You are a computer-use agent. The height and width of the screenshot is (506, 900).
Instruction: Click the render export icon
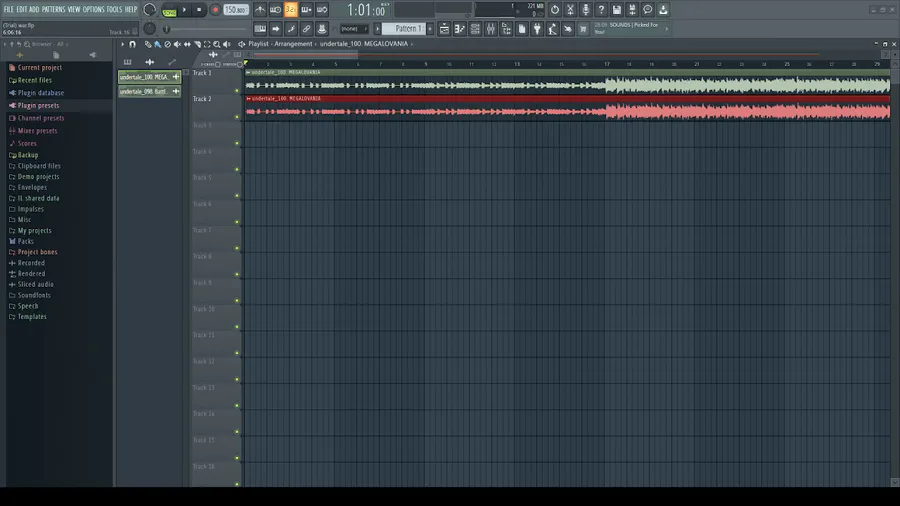(x=632, y=10)
